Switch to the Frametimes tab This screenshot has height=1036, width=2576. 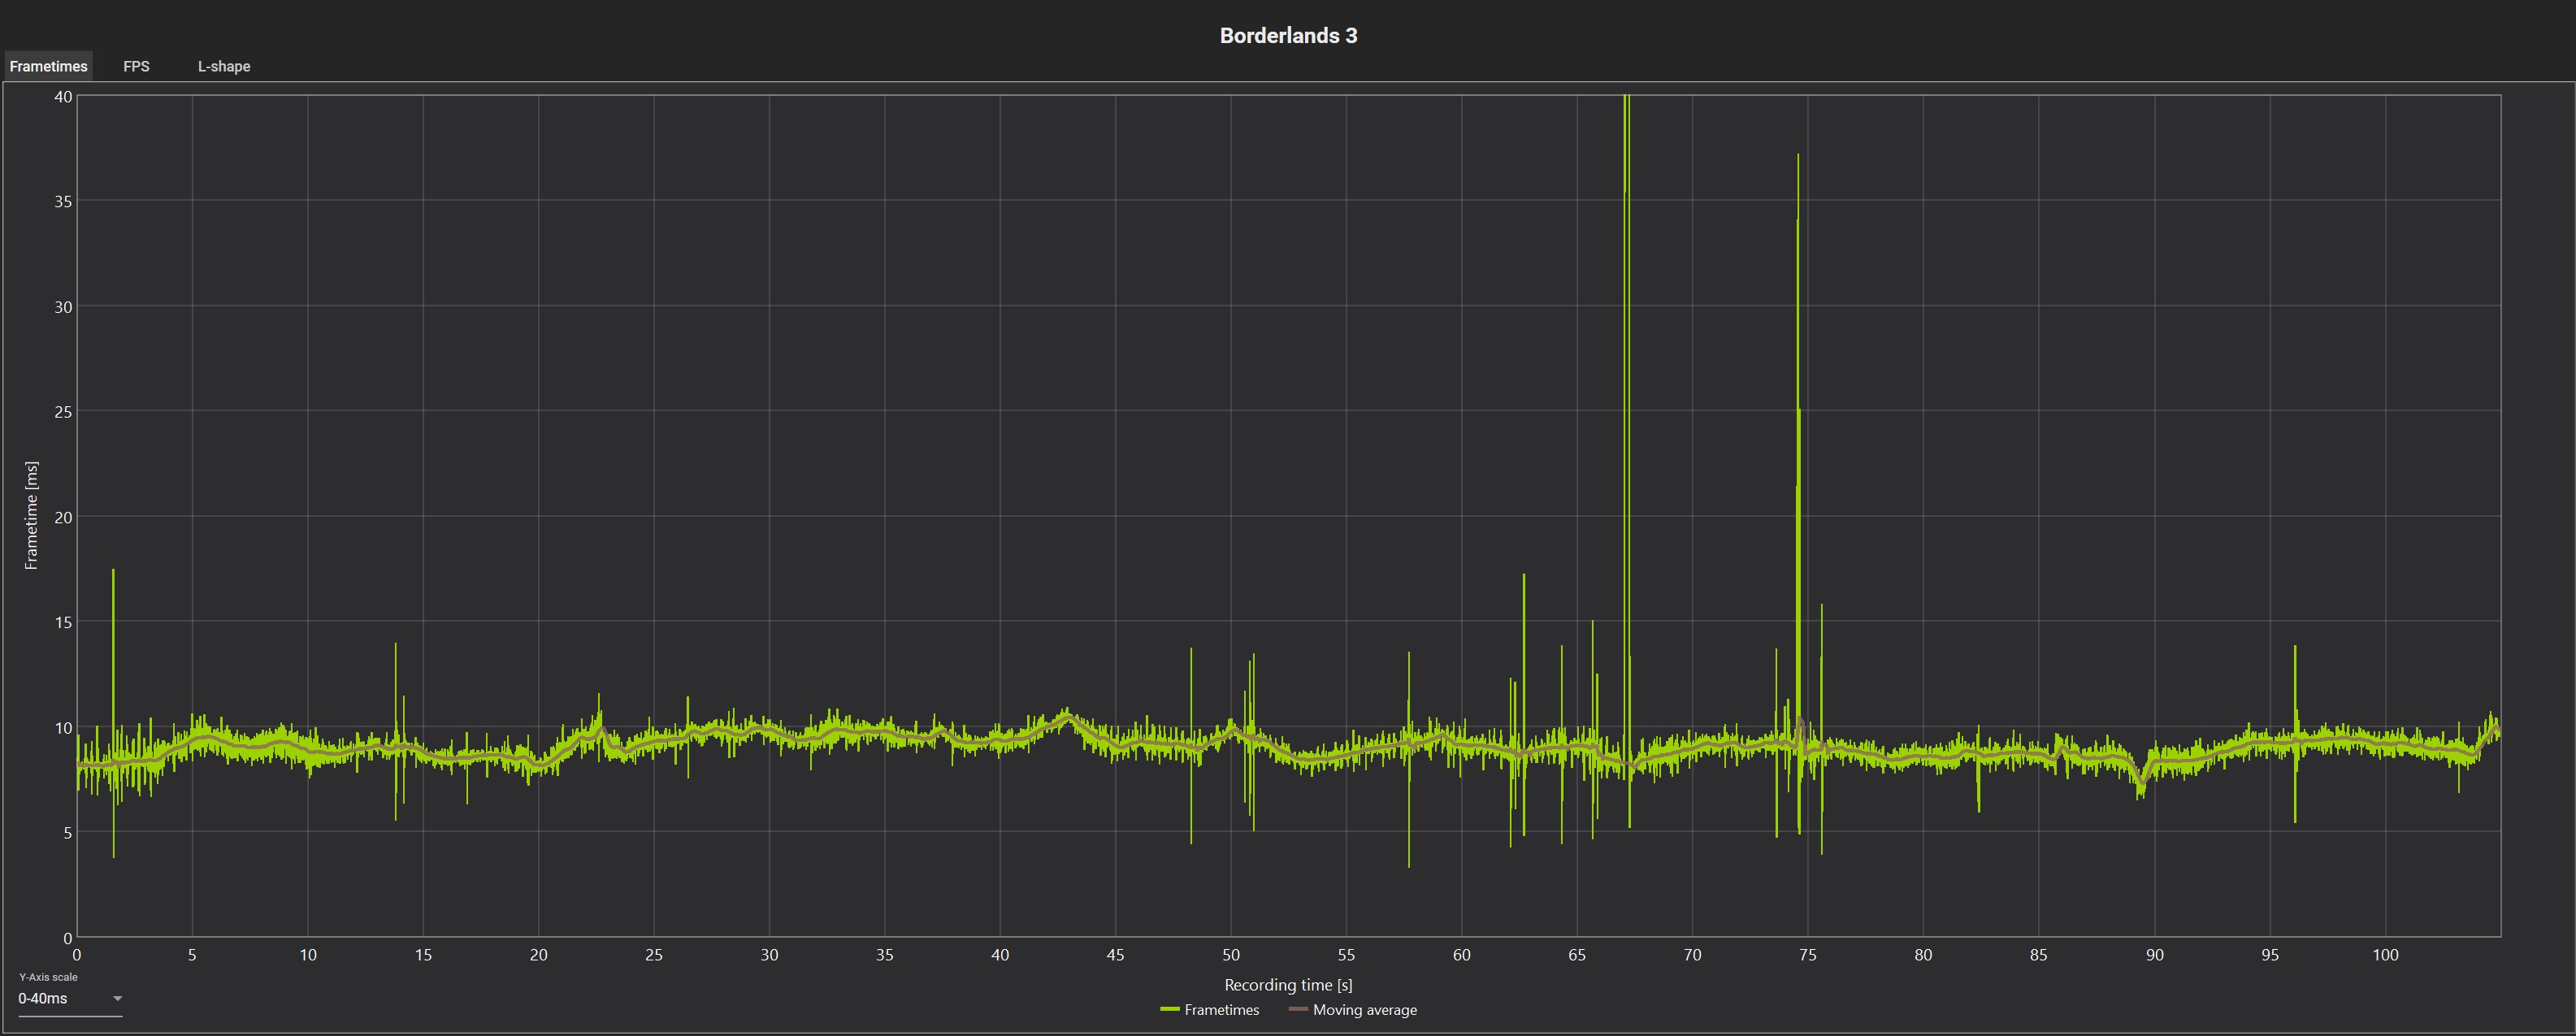click(x=48, y=66)
